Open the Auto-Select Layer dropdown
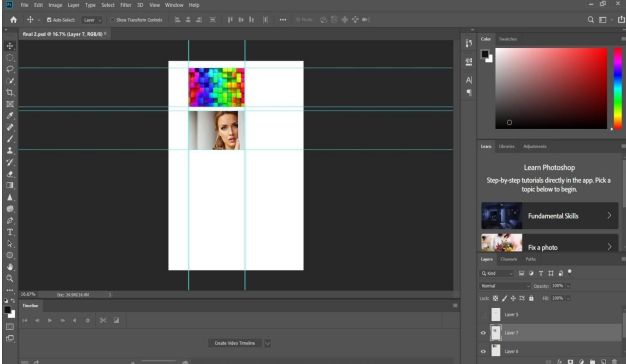The width and height of the screenshot is (626, 364). point(92,20)
